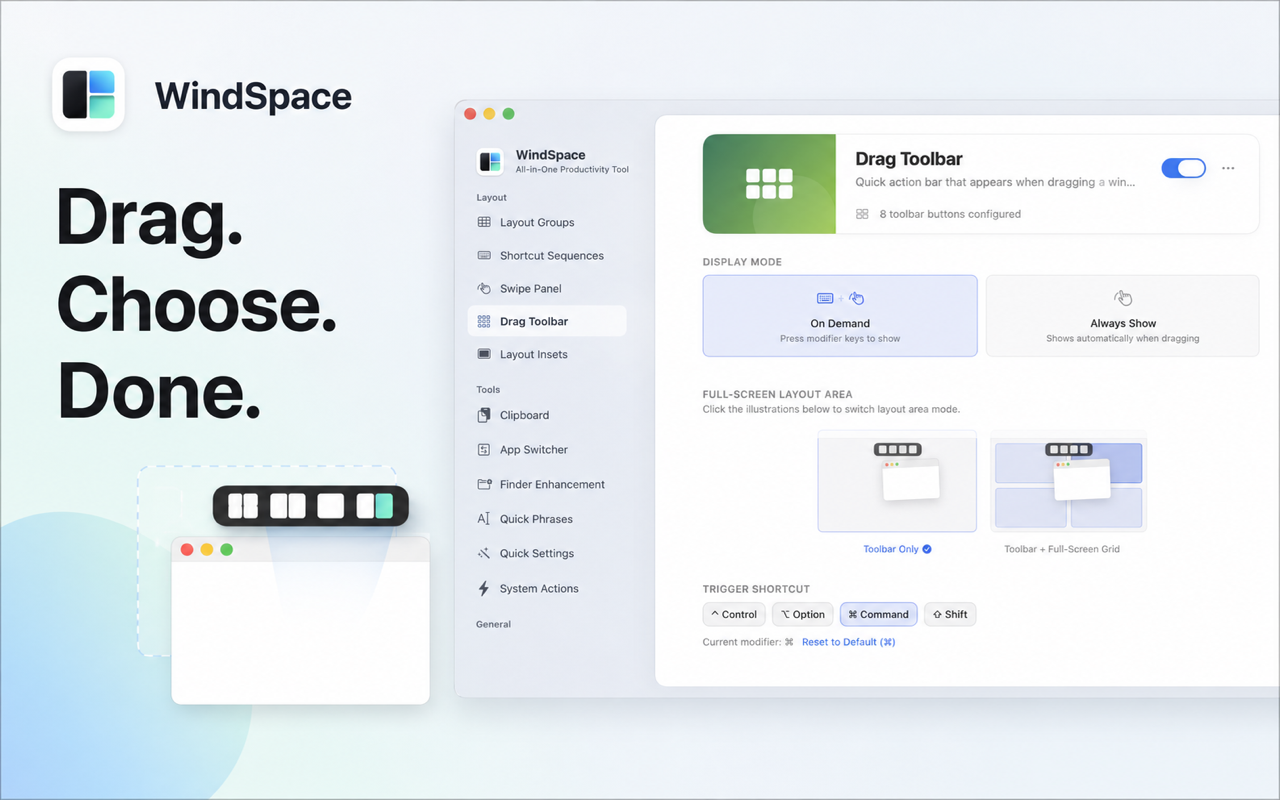The image size is (1280, 800).
Task: Open Quick Settings in the sidebar
Action: [547, 553]
